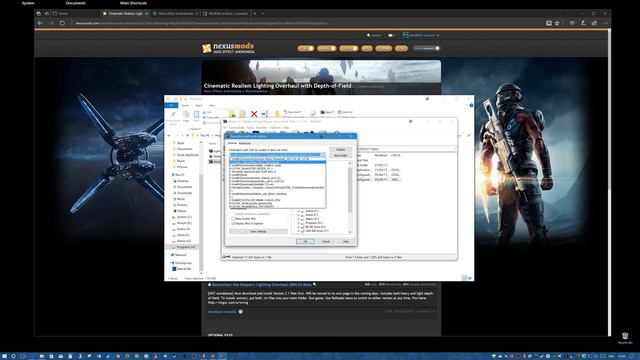Click the Reading view icon in browser
Screen dimensions: 640x360
549,23
